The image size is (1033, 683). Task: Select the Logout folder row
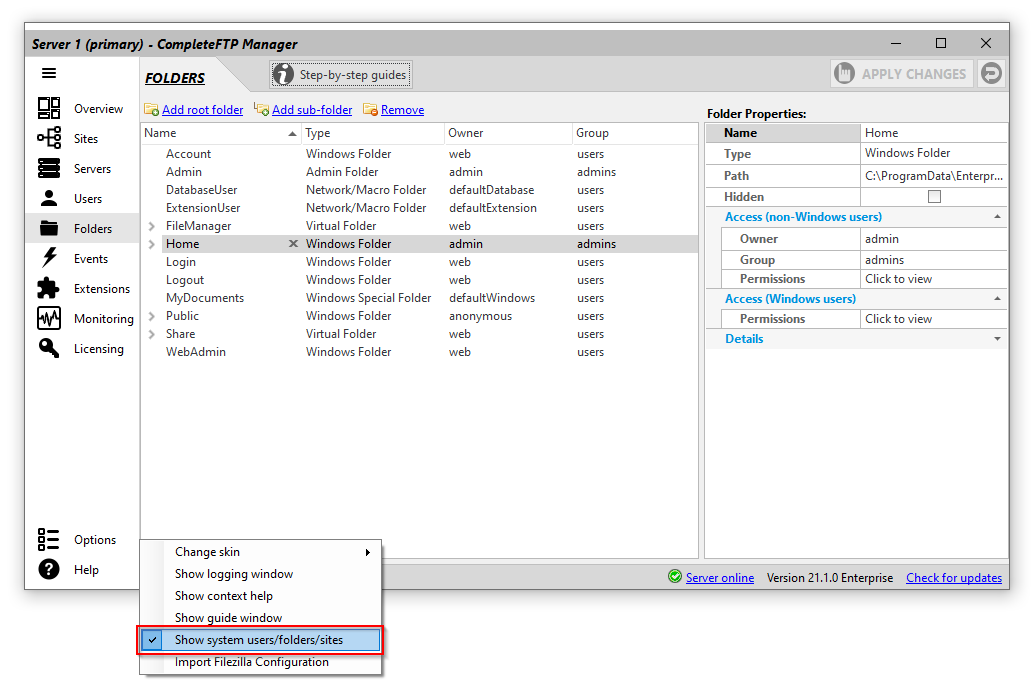point(420,280)
